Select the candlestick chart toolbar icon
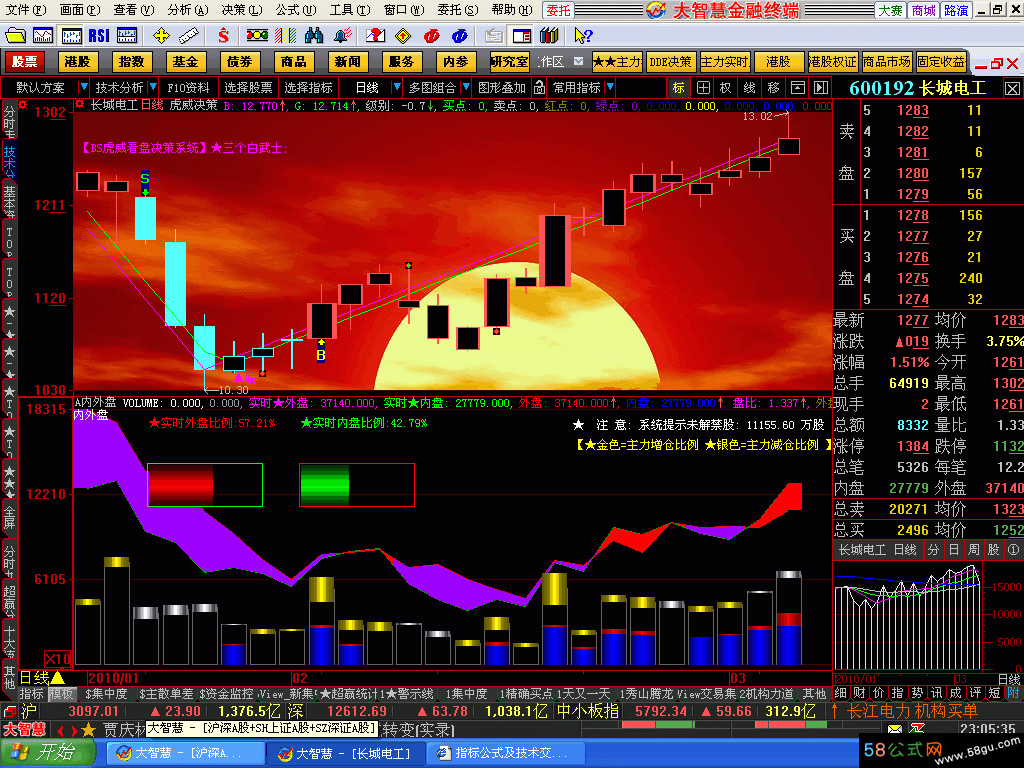 coord(71,35)
